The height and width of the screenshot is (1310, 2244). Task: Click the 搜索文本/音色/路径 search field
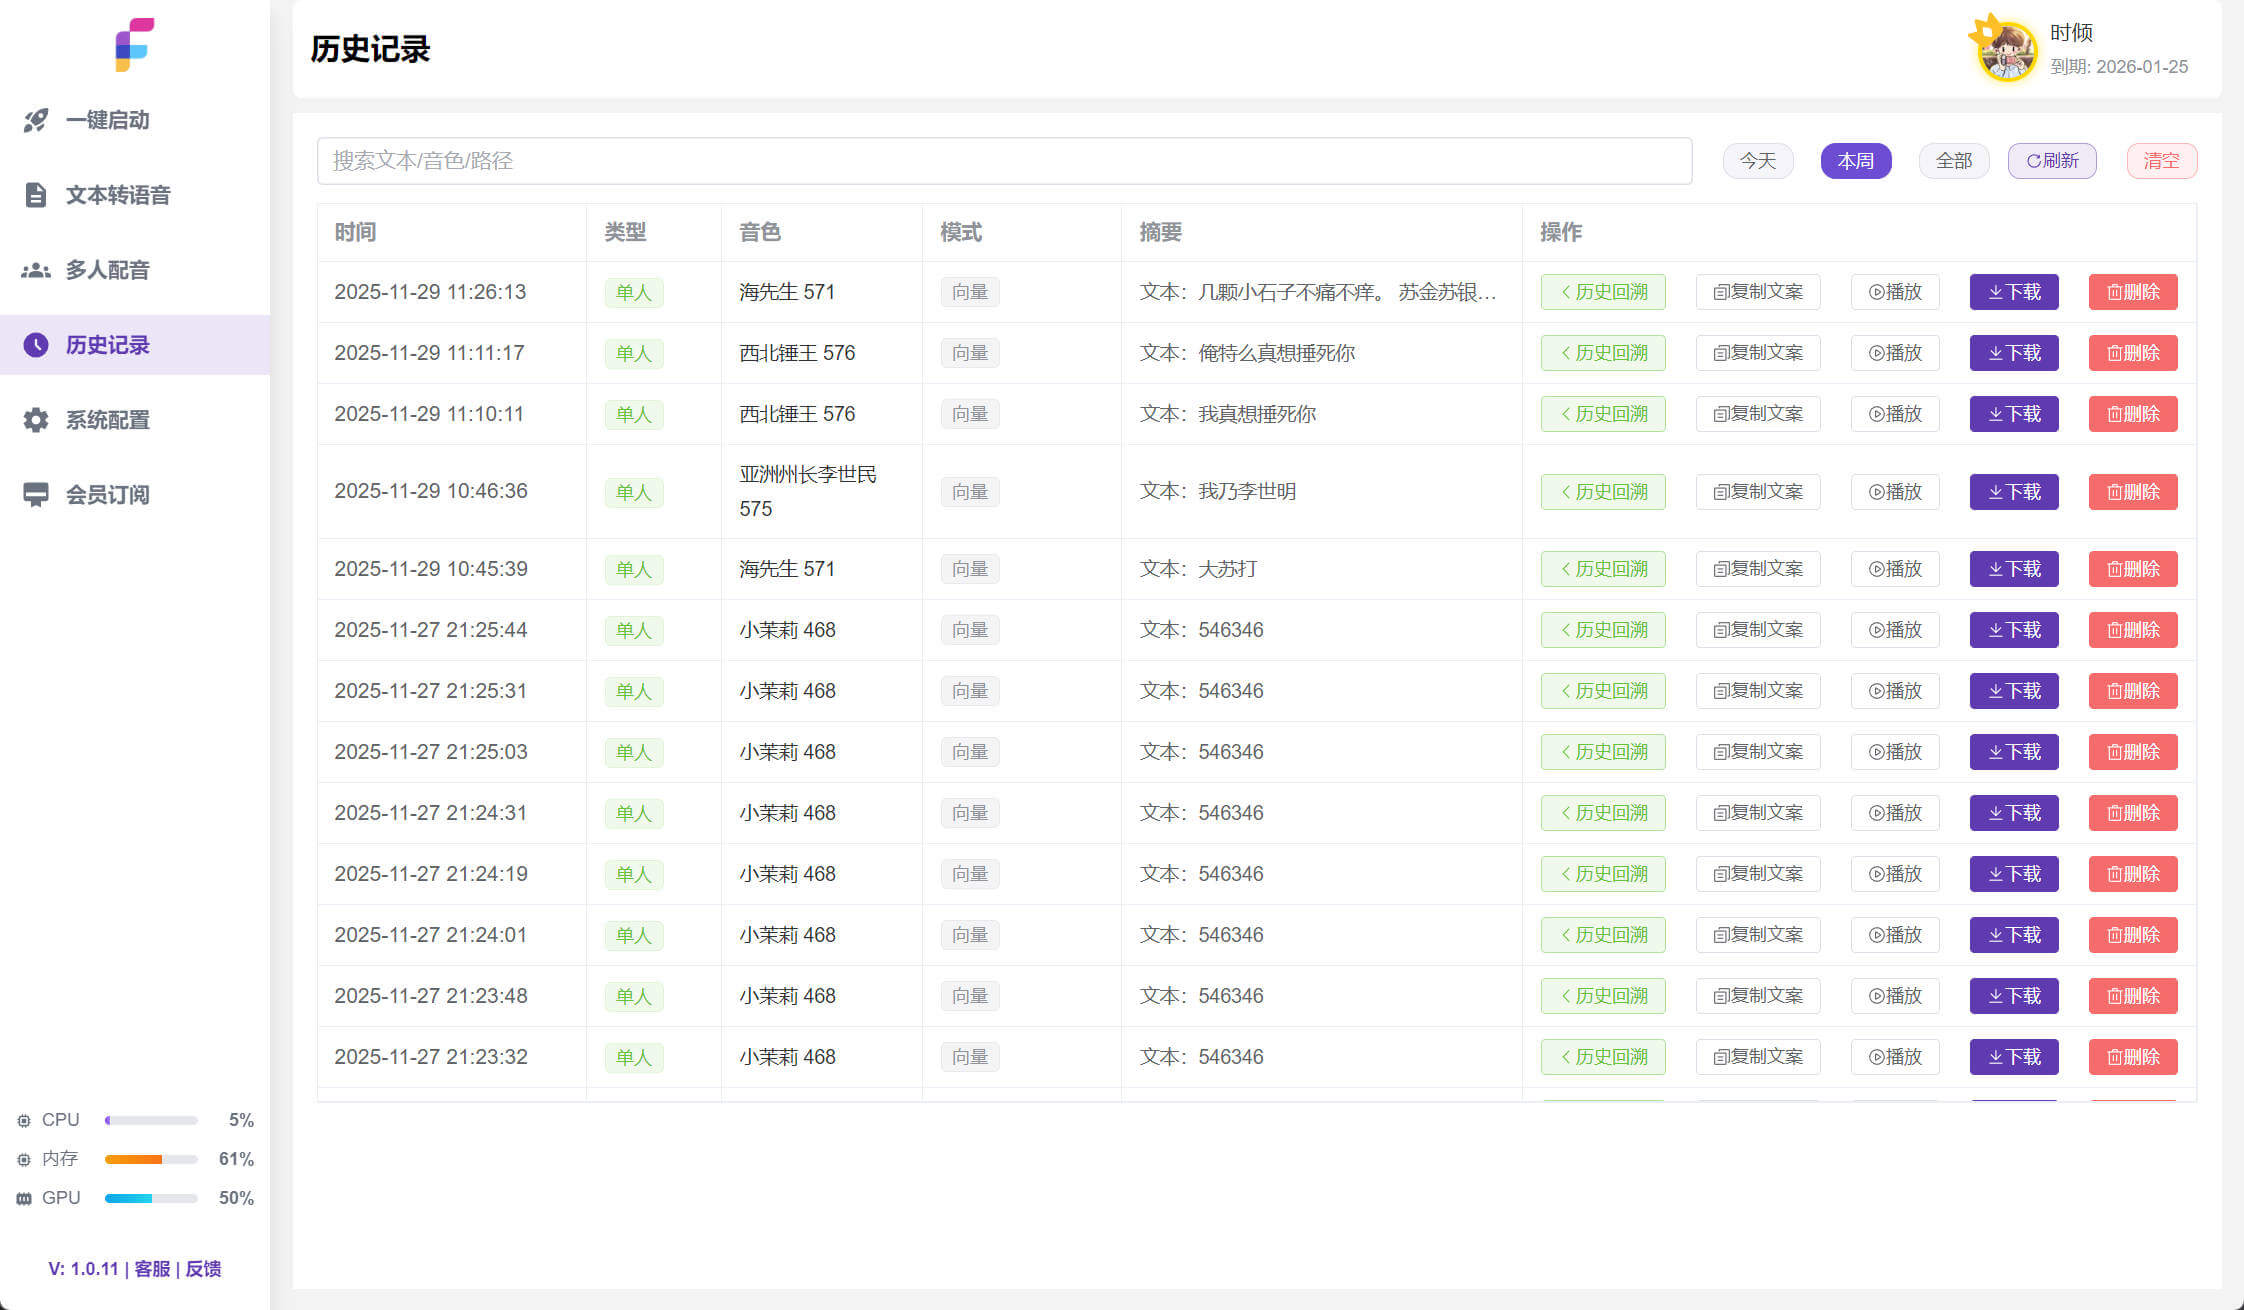(1003, 161)
